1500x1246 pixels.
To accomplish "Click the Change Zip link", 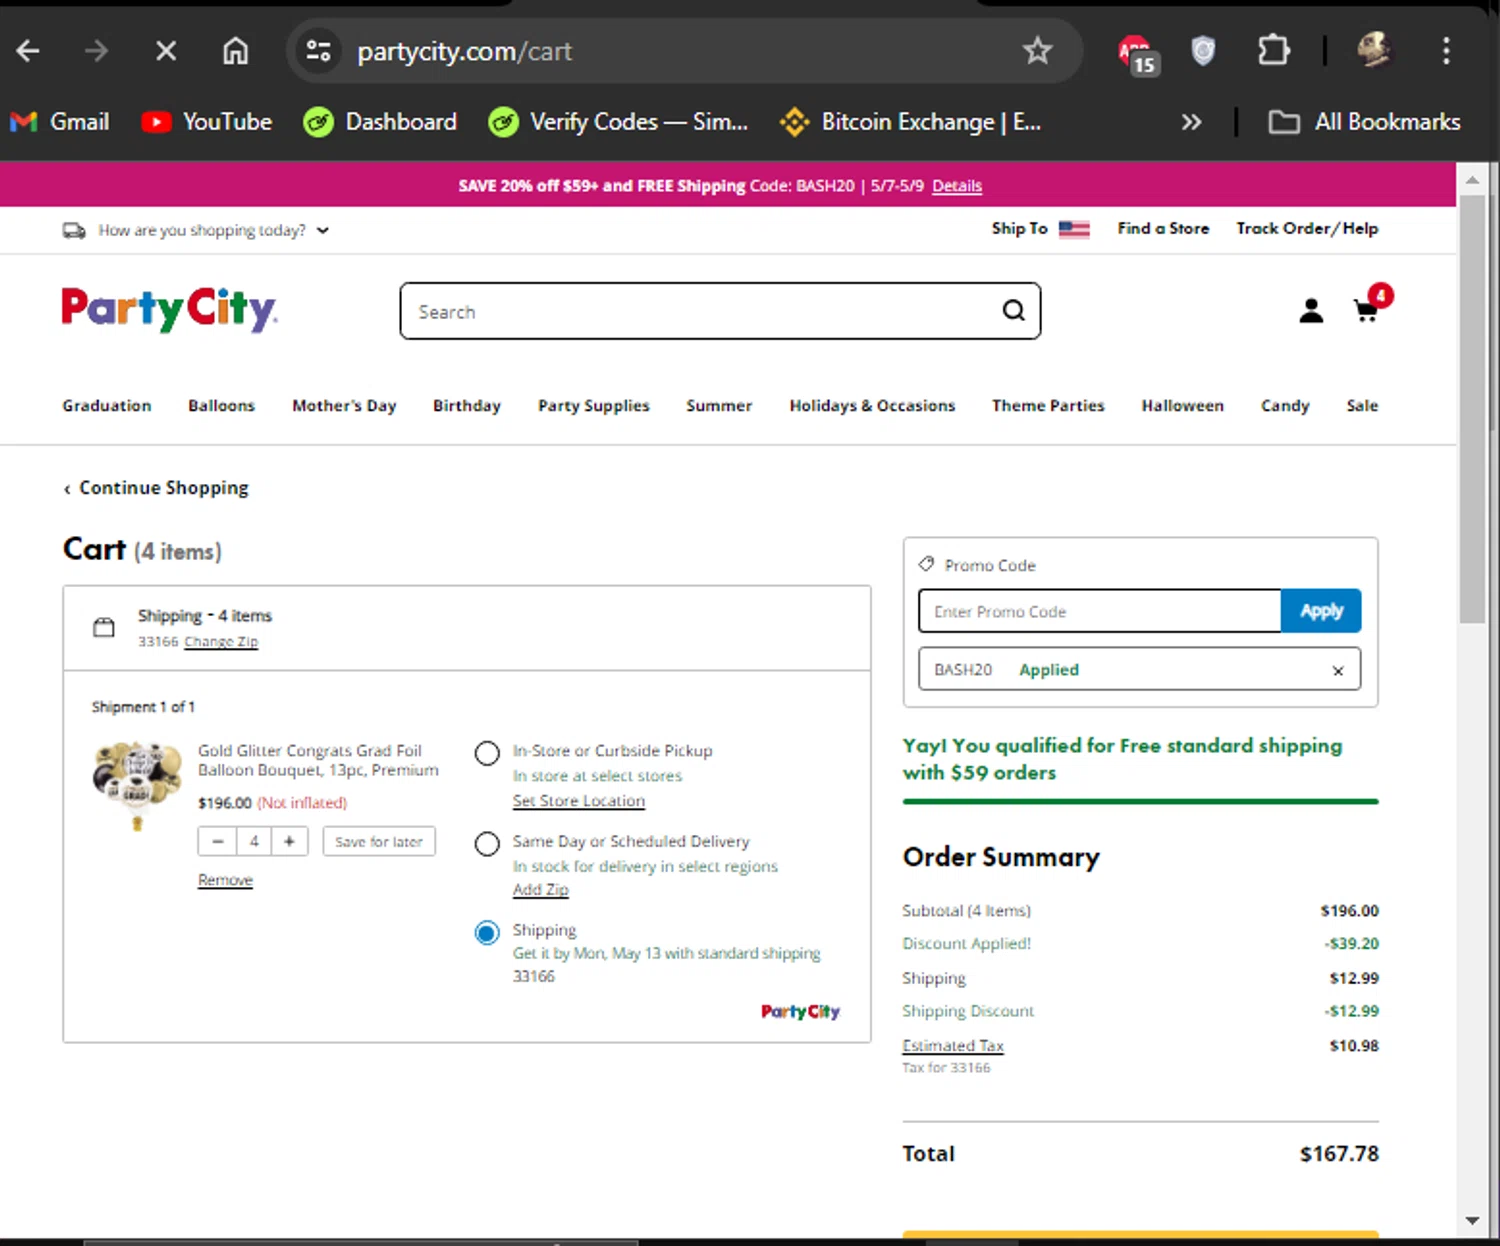I will 221,642.
